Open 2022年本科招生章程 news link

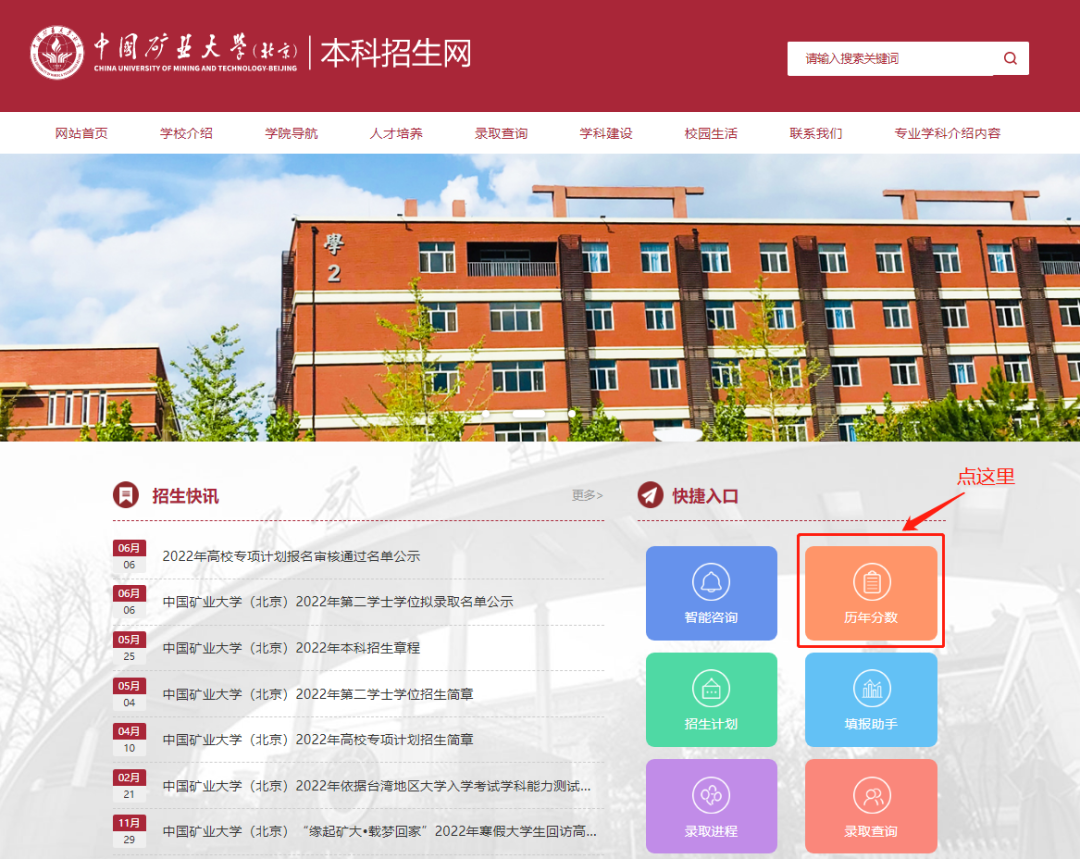(291, 648)
